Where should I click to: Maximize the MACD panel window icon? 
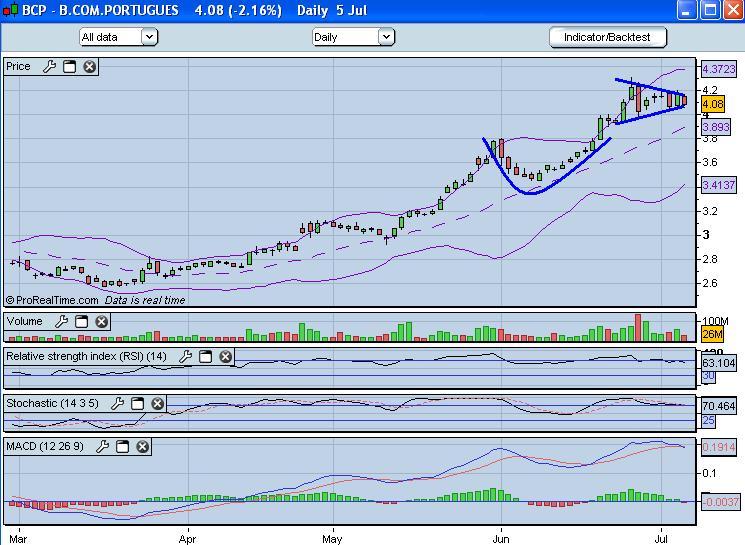click(x=123, y=447)
